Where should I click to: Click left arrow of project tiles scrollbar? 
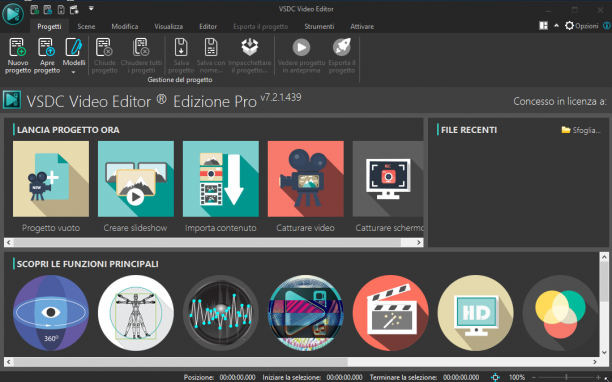(9, 242)
